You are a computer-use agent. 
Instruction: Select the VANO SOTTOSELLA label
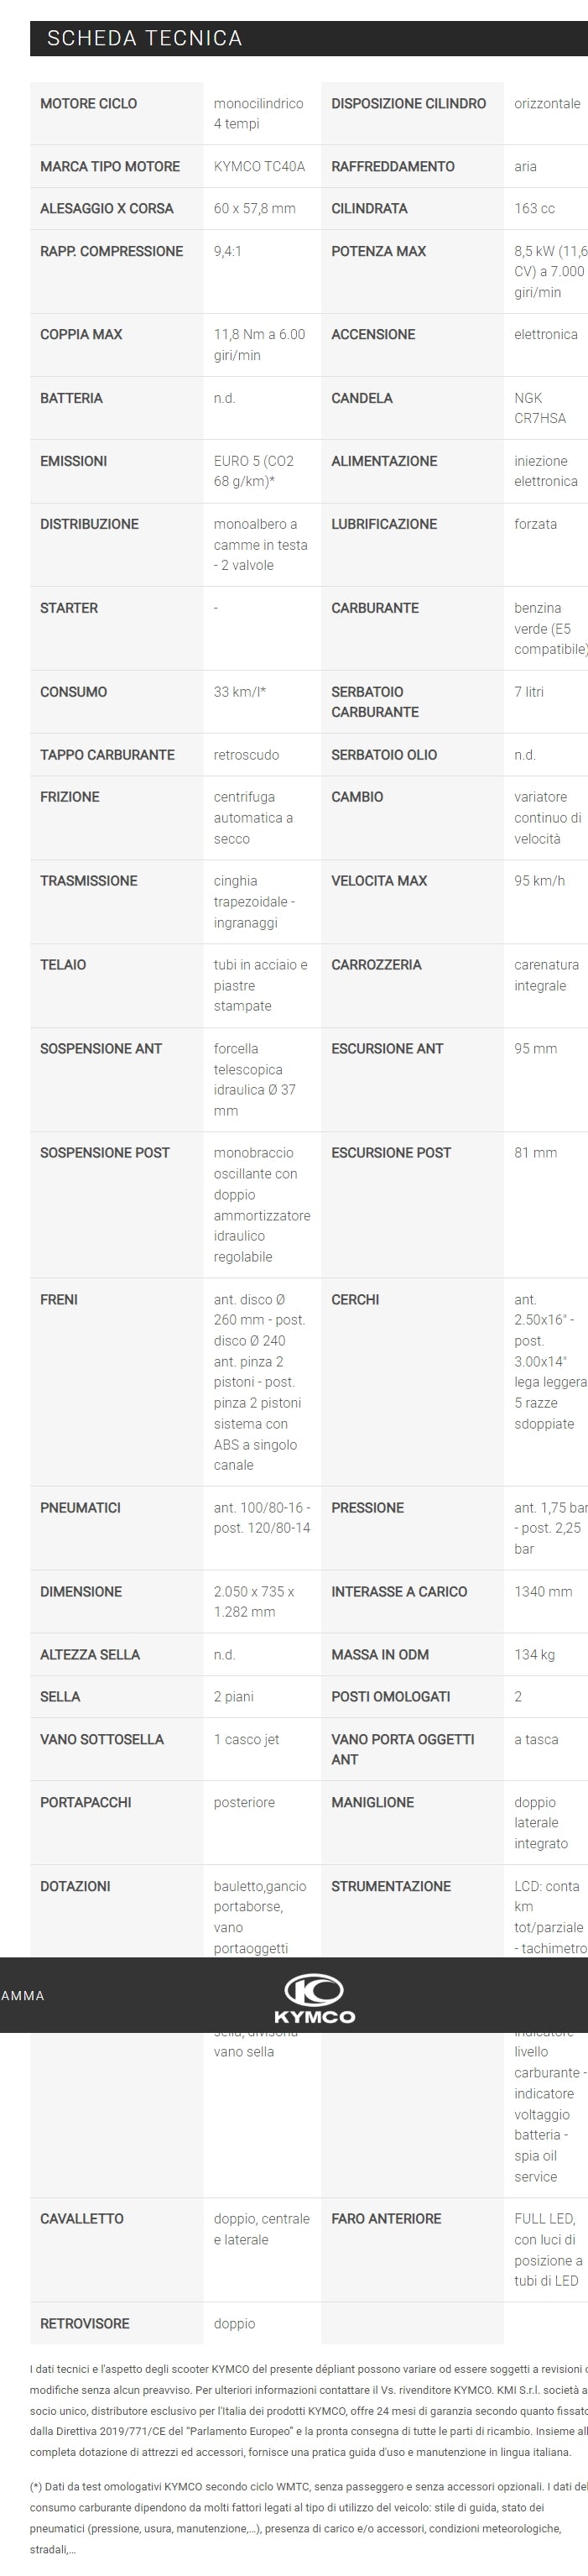point(102,1739)
